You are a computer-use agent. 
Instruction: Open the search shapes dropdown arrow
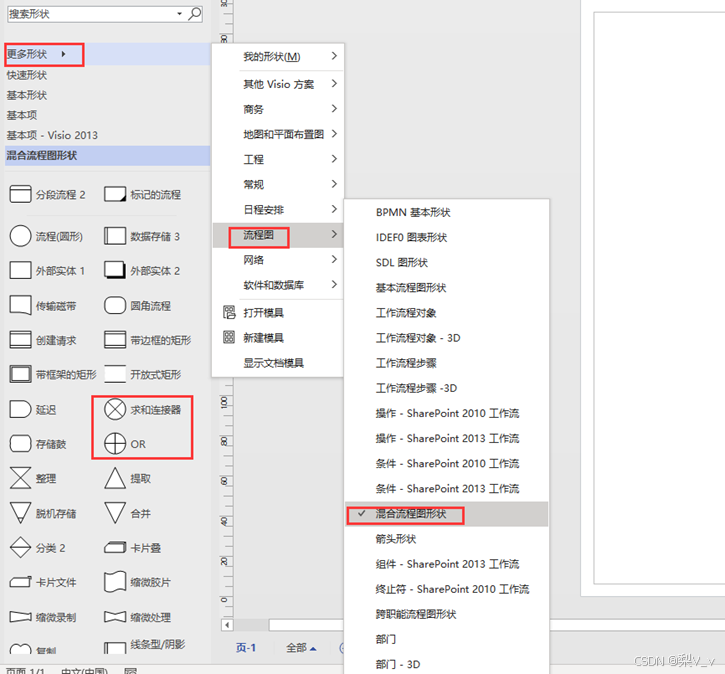click(179, 14)
